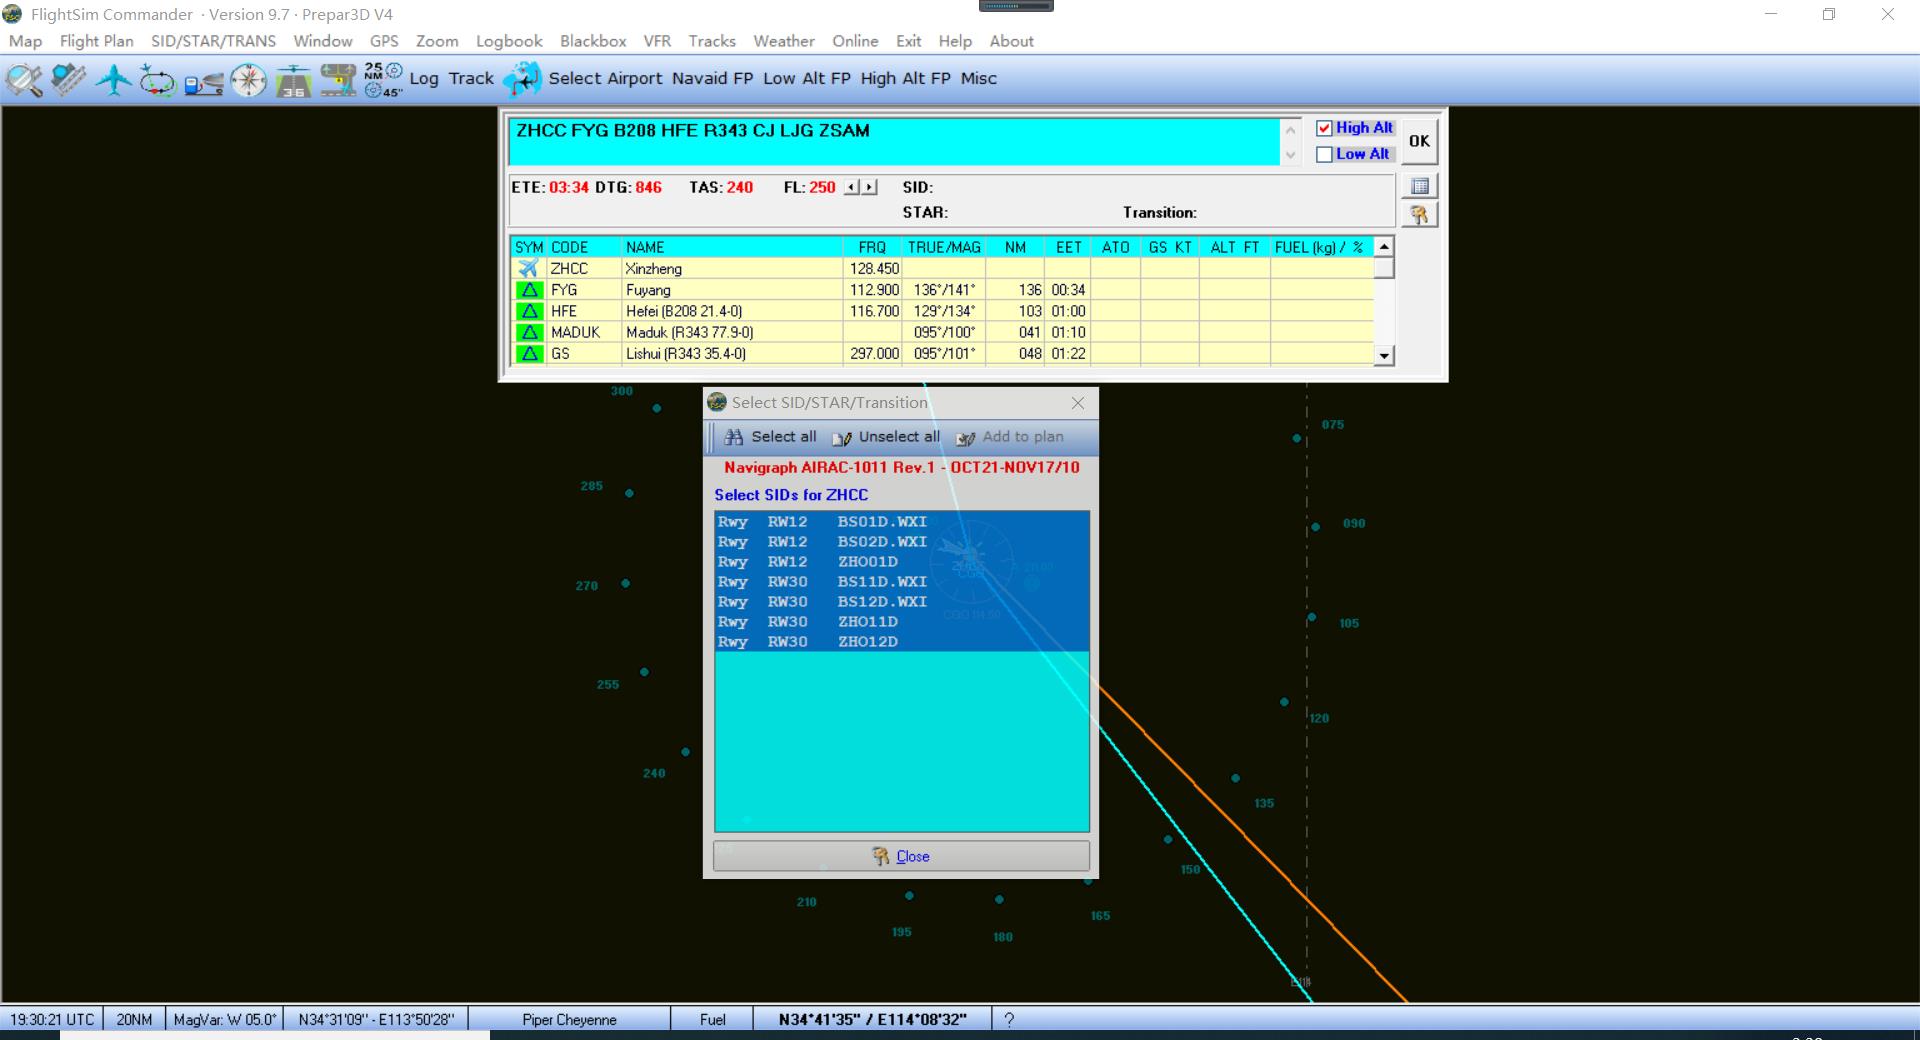This screenshot has height=1040, width=1920.
Task: Click the Close button in SID dialog
Action: (x=901, y=856)
